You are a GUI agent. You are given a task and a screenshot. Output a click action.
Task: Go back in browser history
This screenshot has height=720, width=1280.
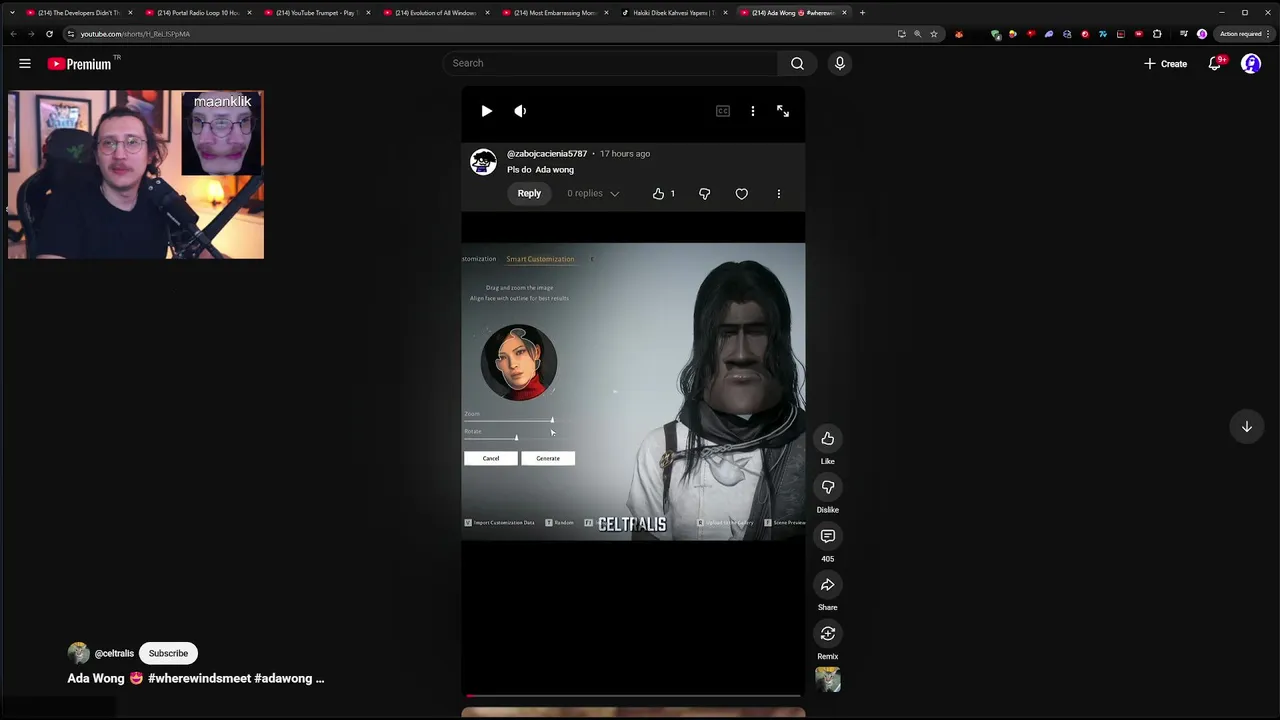(13, 34)
